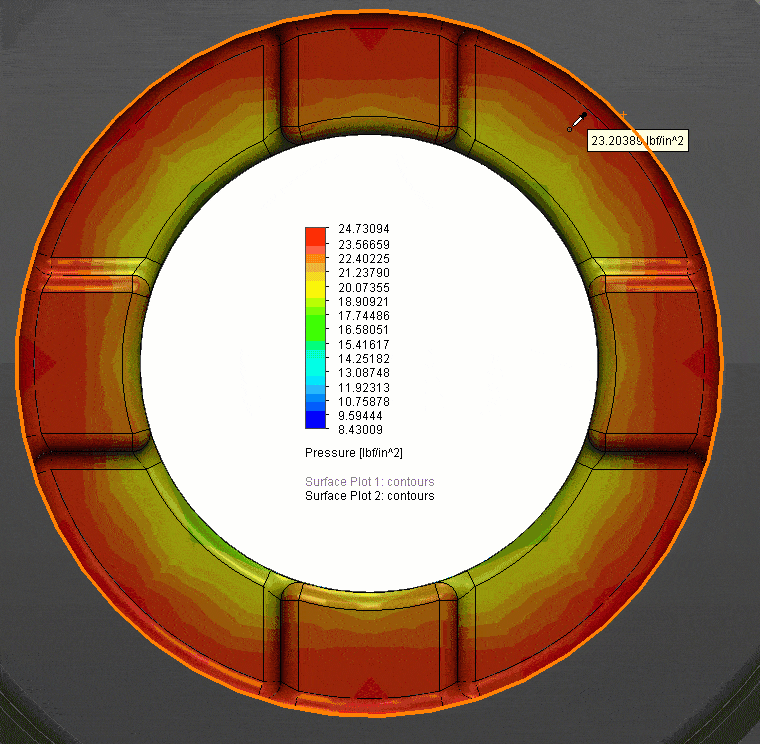Pick the red band atop the color legend

[x=316, y=235]
